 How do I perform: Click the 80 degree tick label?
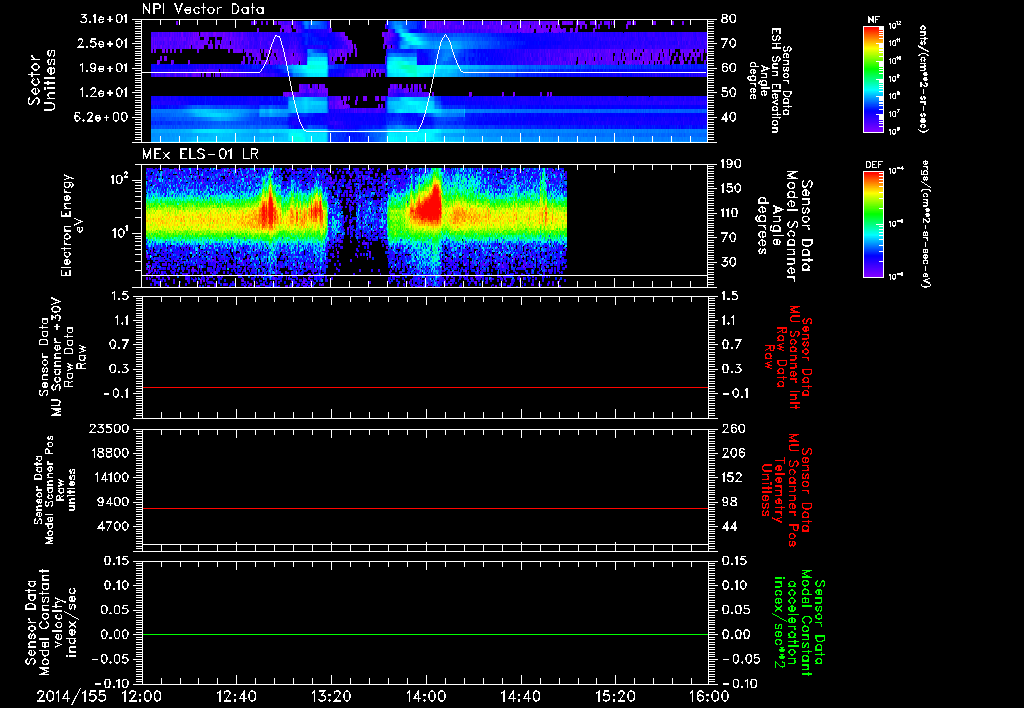[729, 19]
